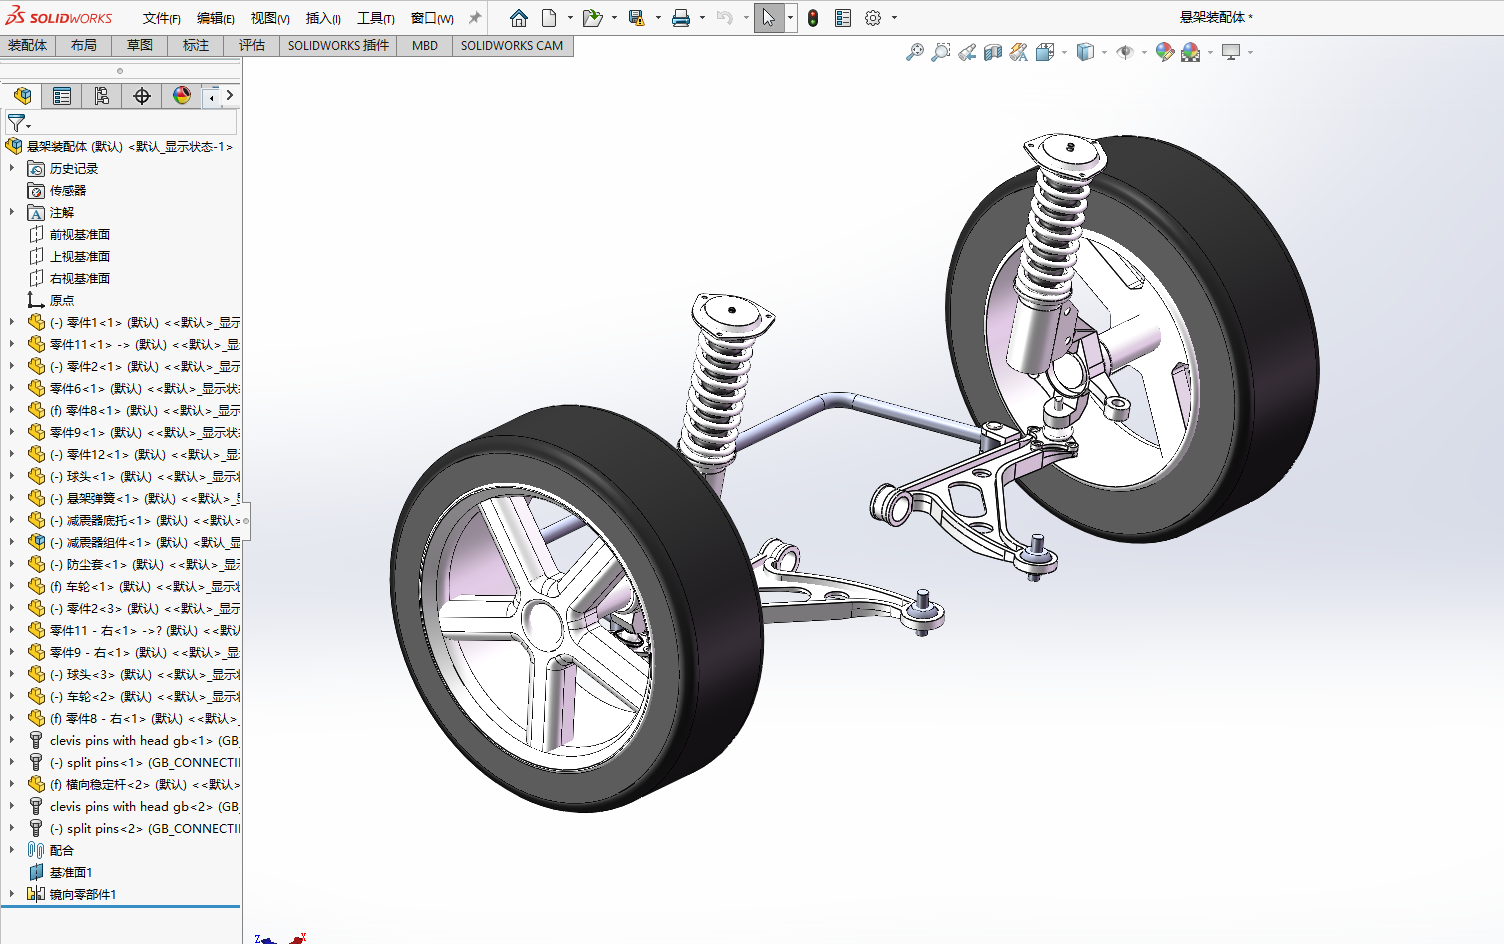Click the Undo arrow icon
Image resolution: width=1504 pixels, height=944 pixels.
(x=725, y=18)
